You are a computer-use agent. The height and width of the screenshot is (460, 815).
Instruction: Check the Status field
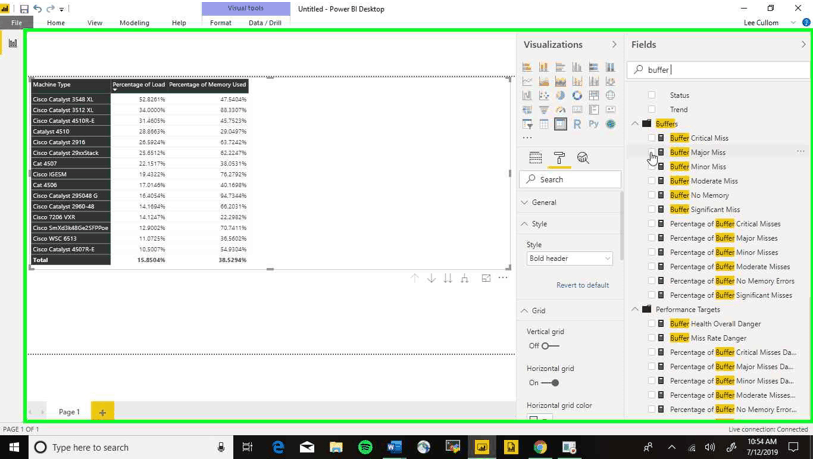tap(652, 95)
